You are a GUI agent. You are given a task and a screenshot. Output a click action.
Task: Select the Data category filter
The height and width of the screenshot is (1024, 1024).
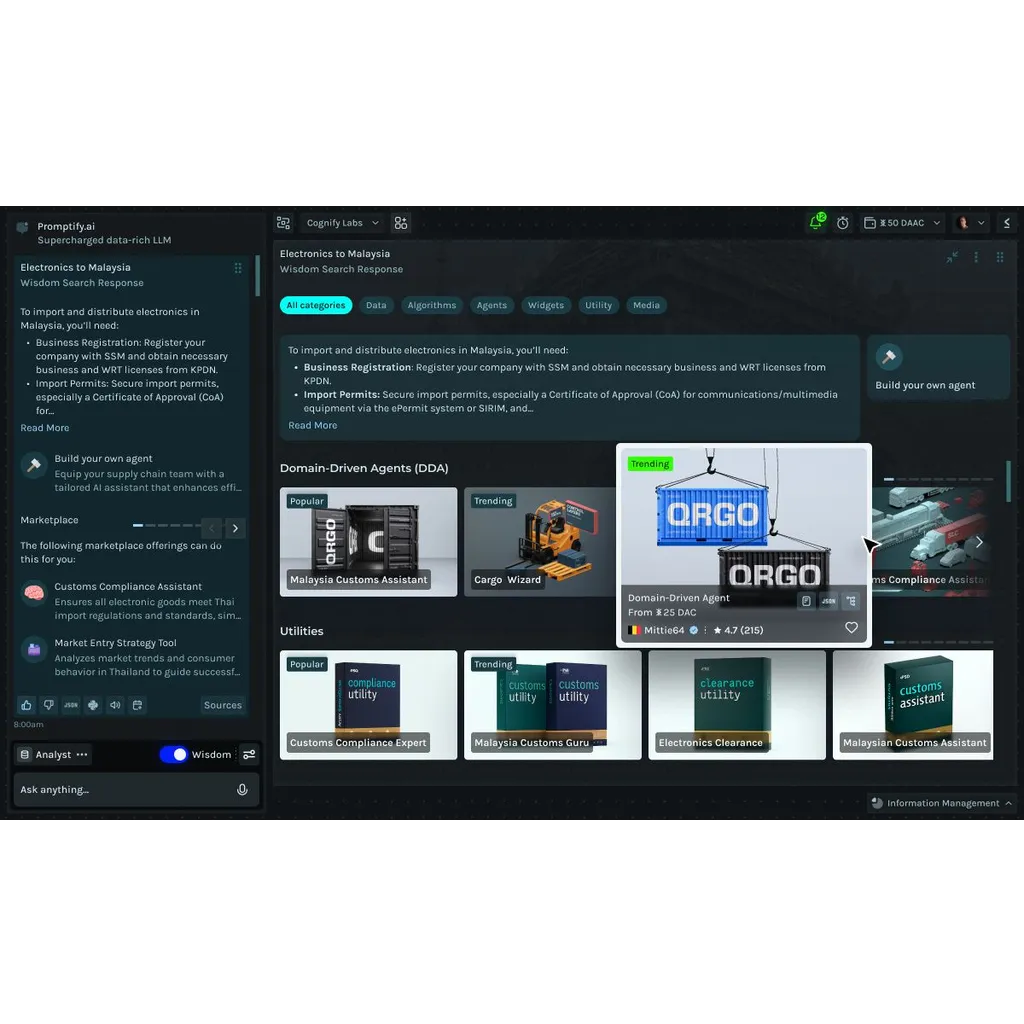click(x=376, y=305)
